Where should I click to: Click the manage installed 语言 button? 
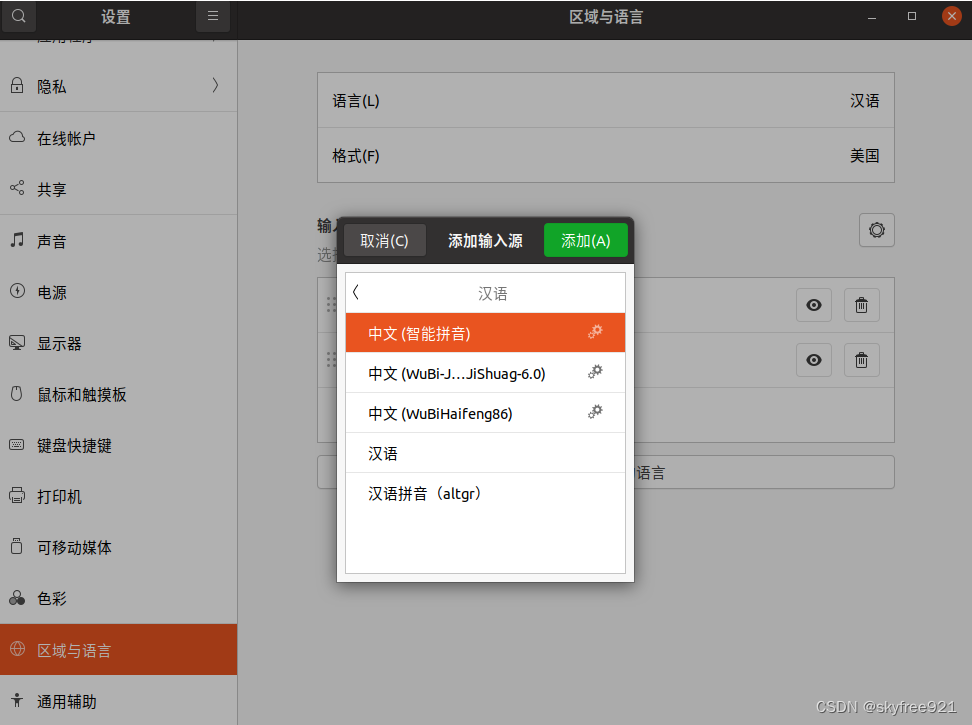(x=606, y=472)
